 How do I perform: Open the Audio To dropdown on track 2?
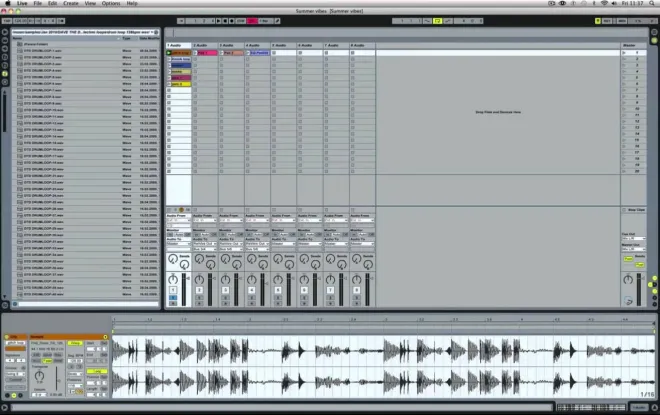click(x=205, y=244)
